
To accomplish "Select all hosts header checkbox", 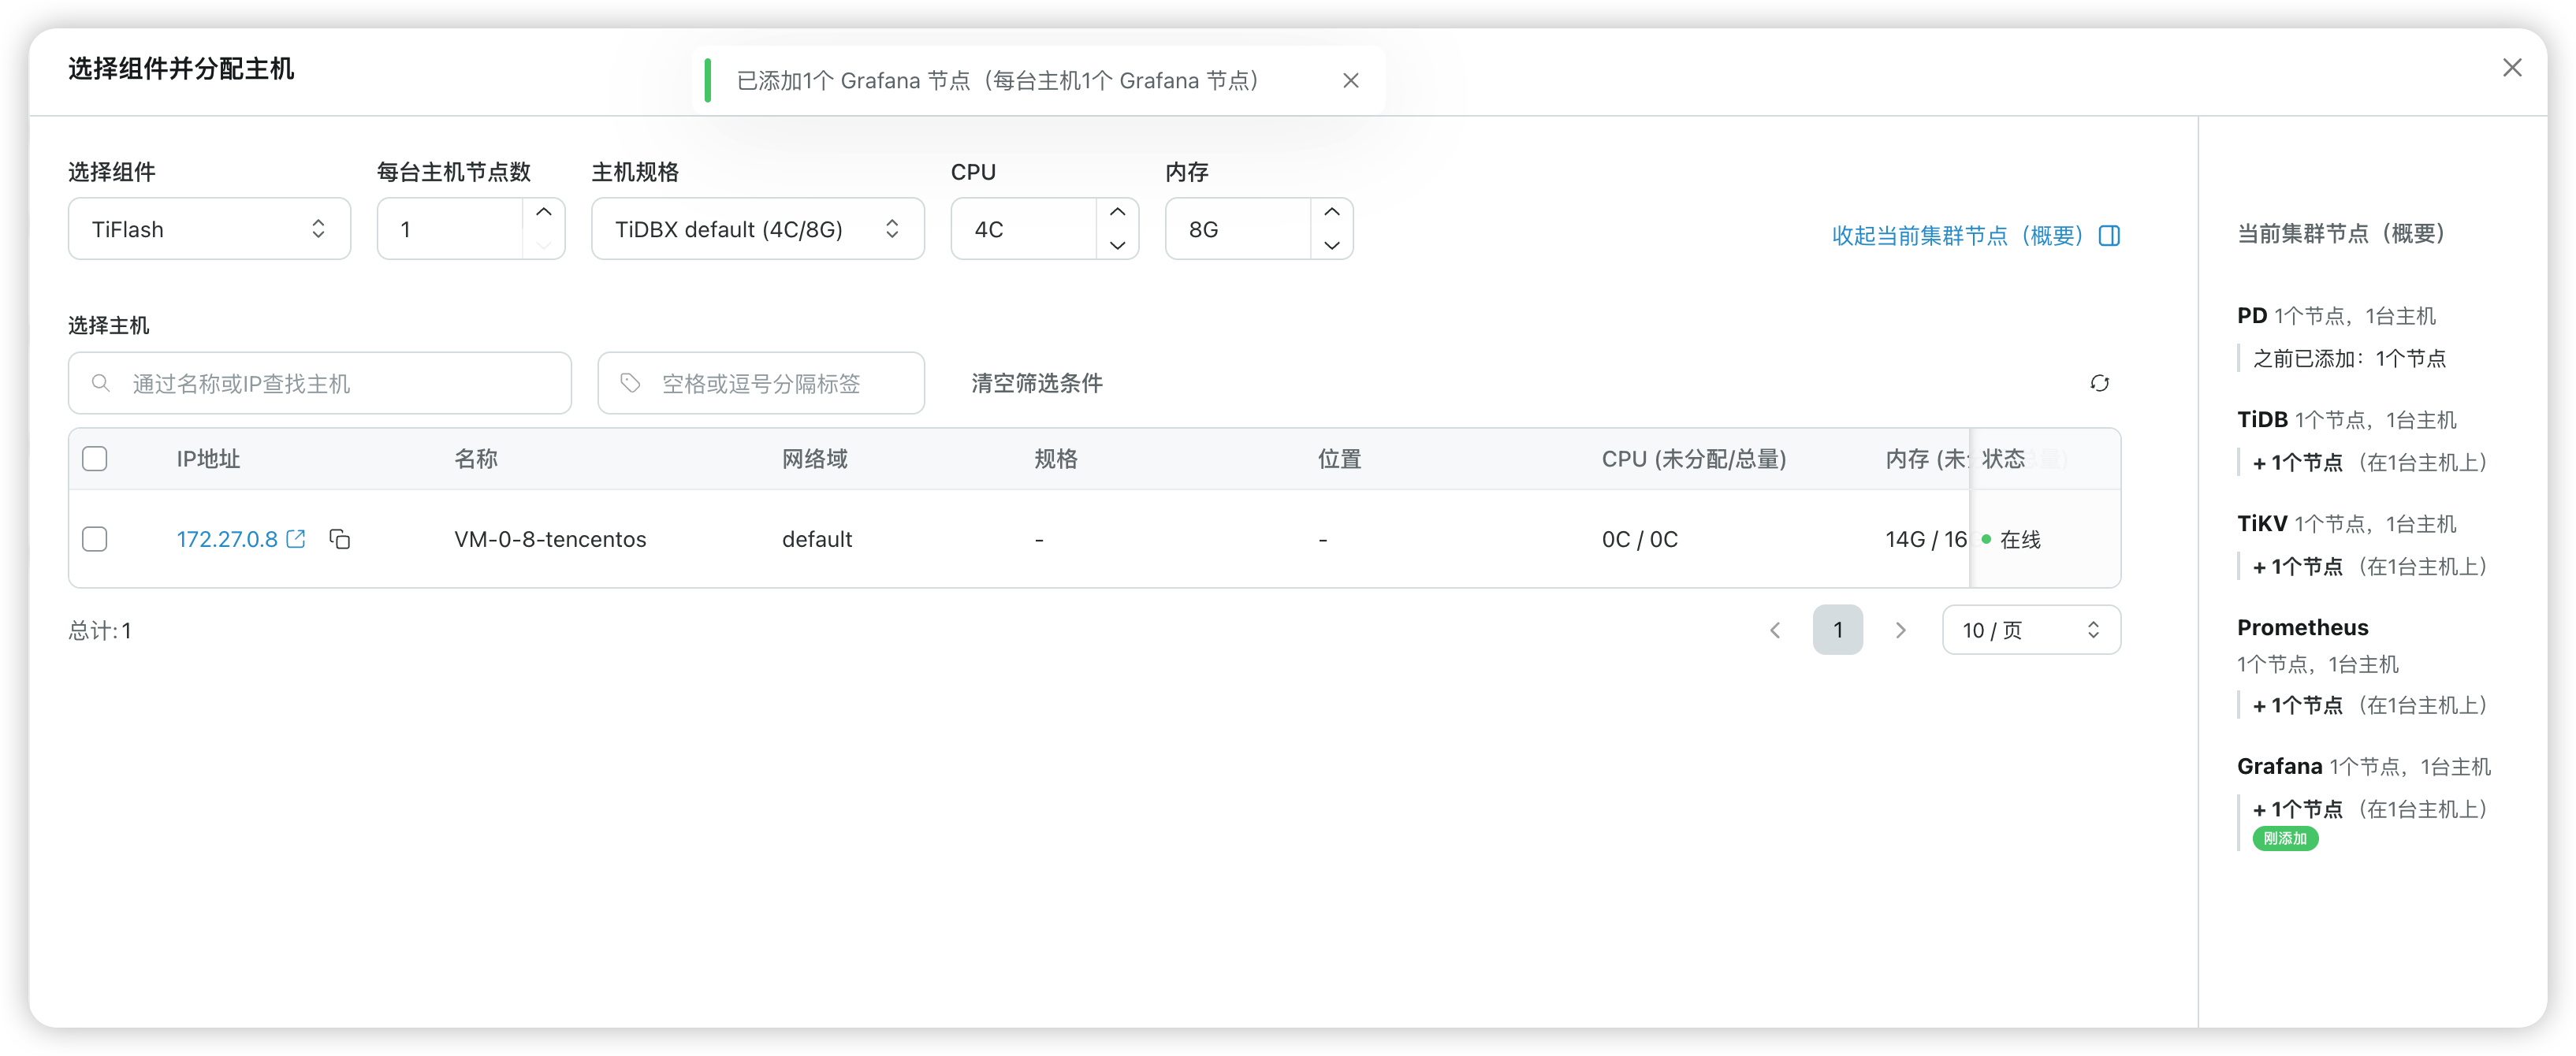I will point(95,459).
